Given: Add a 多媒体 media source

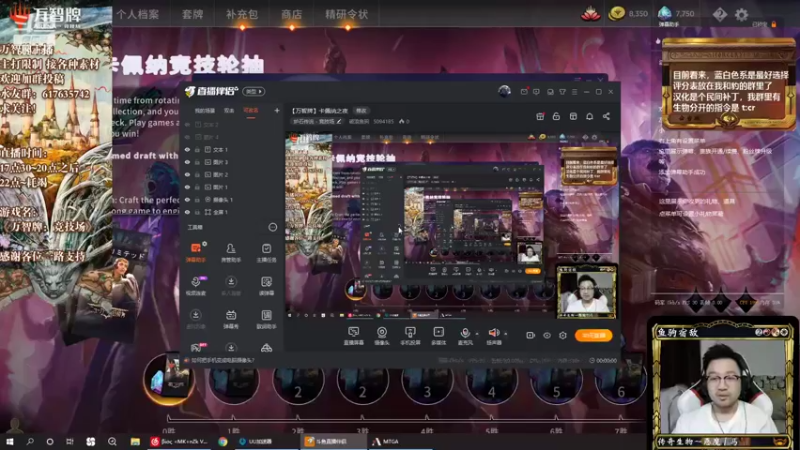Looking at the screenshot, I should click(x=438, y=336).
